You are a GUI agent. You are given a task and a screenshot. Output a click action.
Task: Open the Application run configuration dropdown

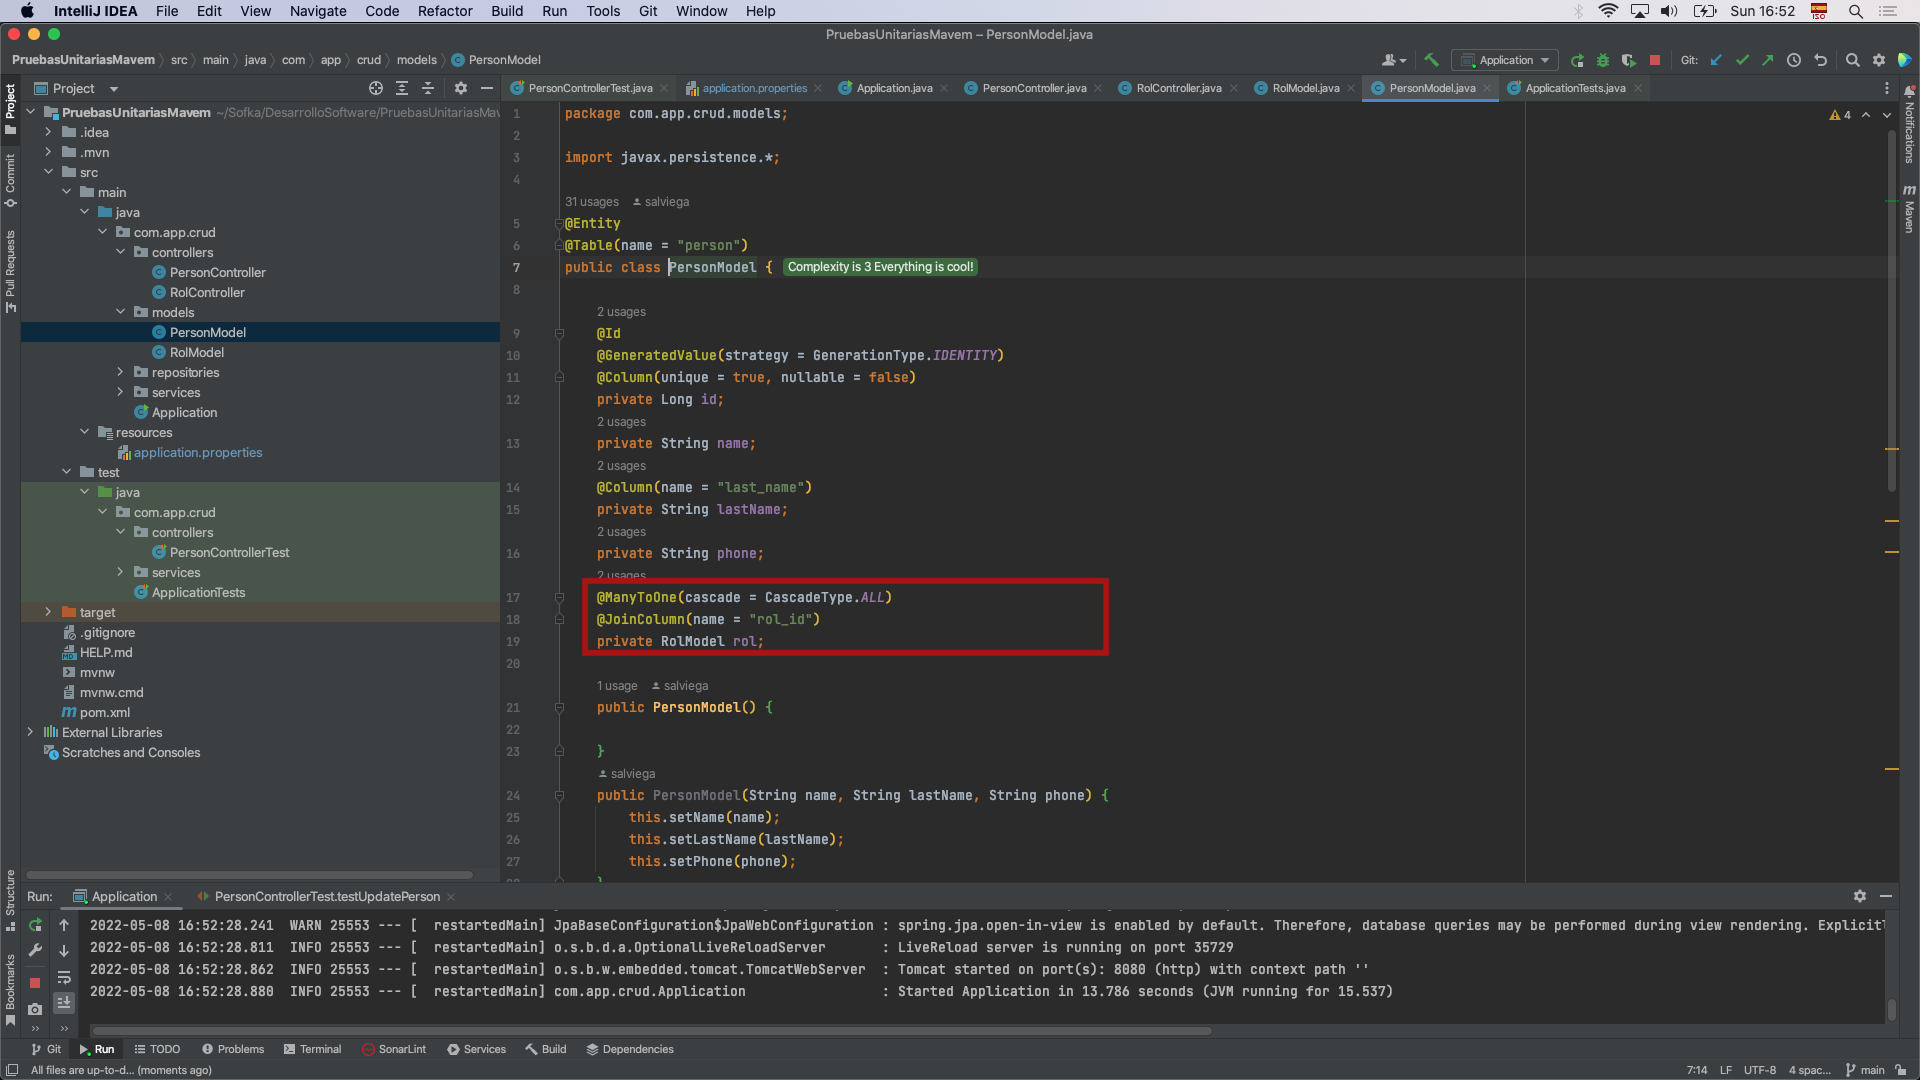(1505, 60)
